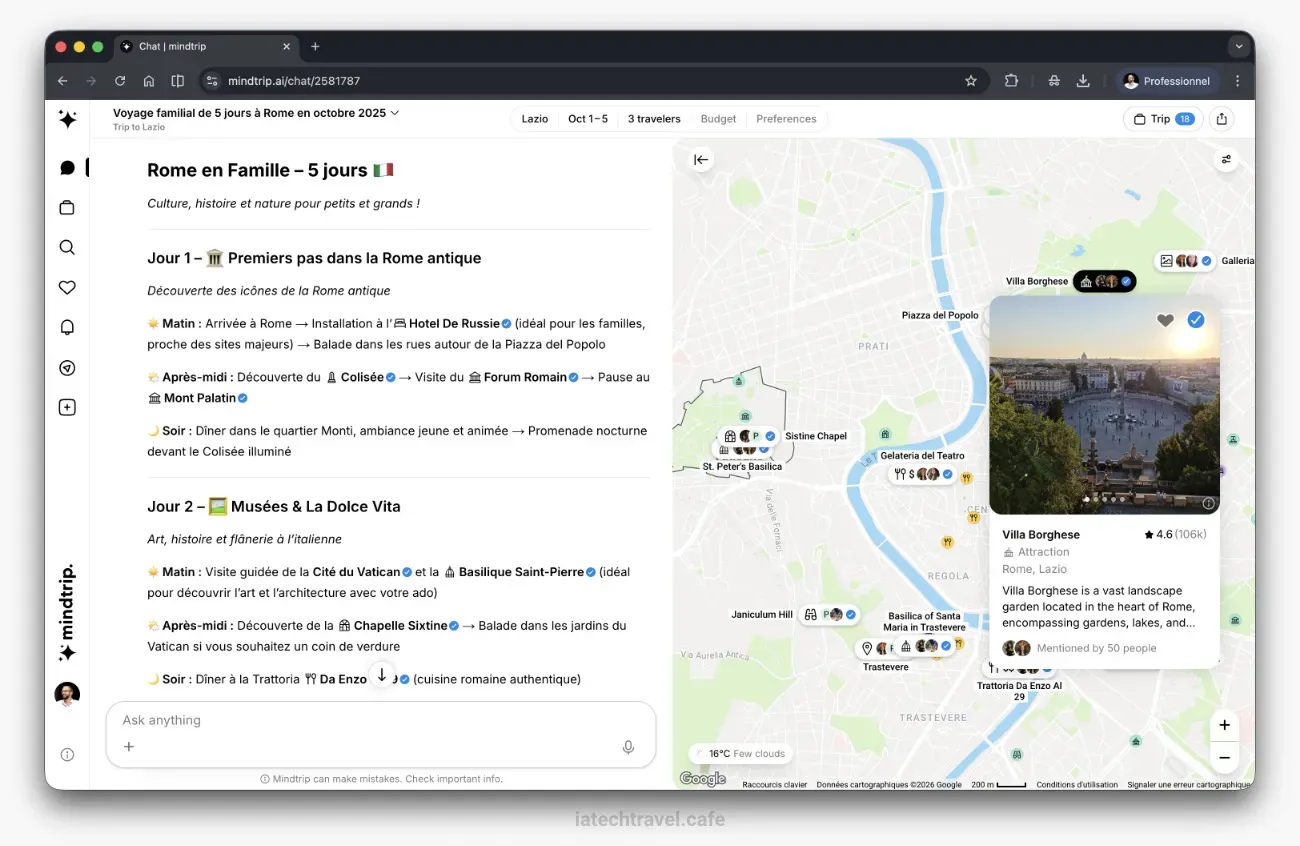Click the Galleria map pin at map edge

1185,261
